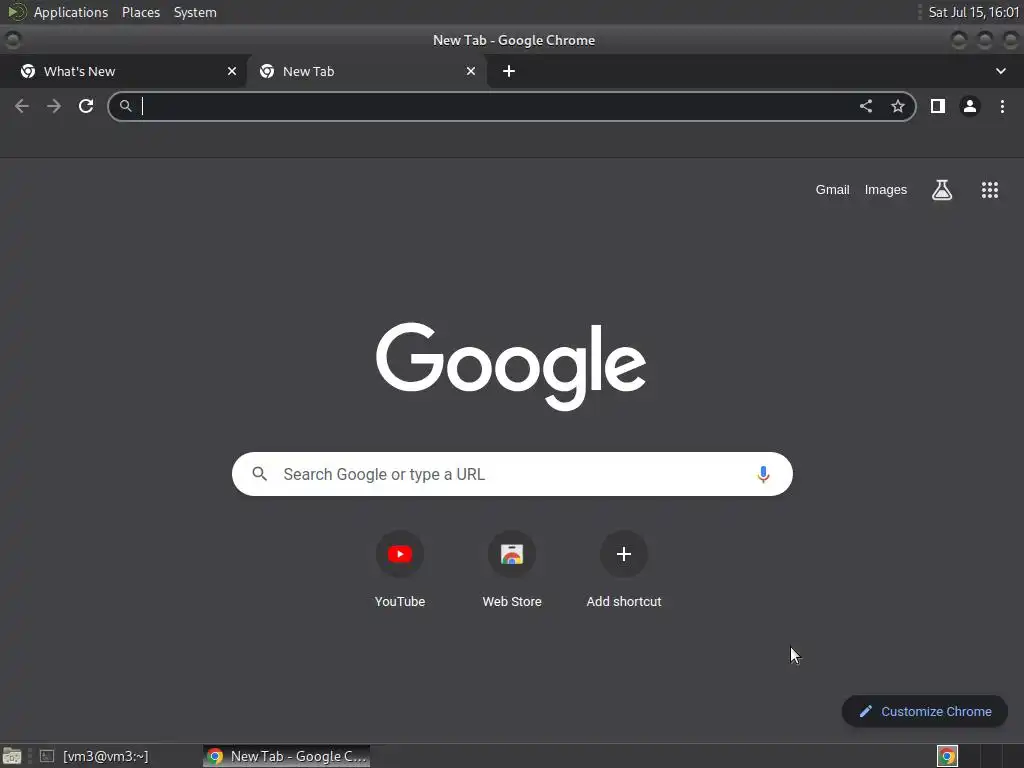Click the Applications menu logo icon

point(16,12)
